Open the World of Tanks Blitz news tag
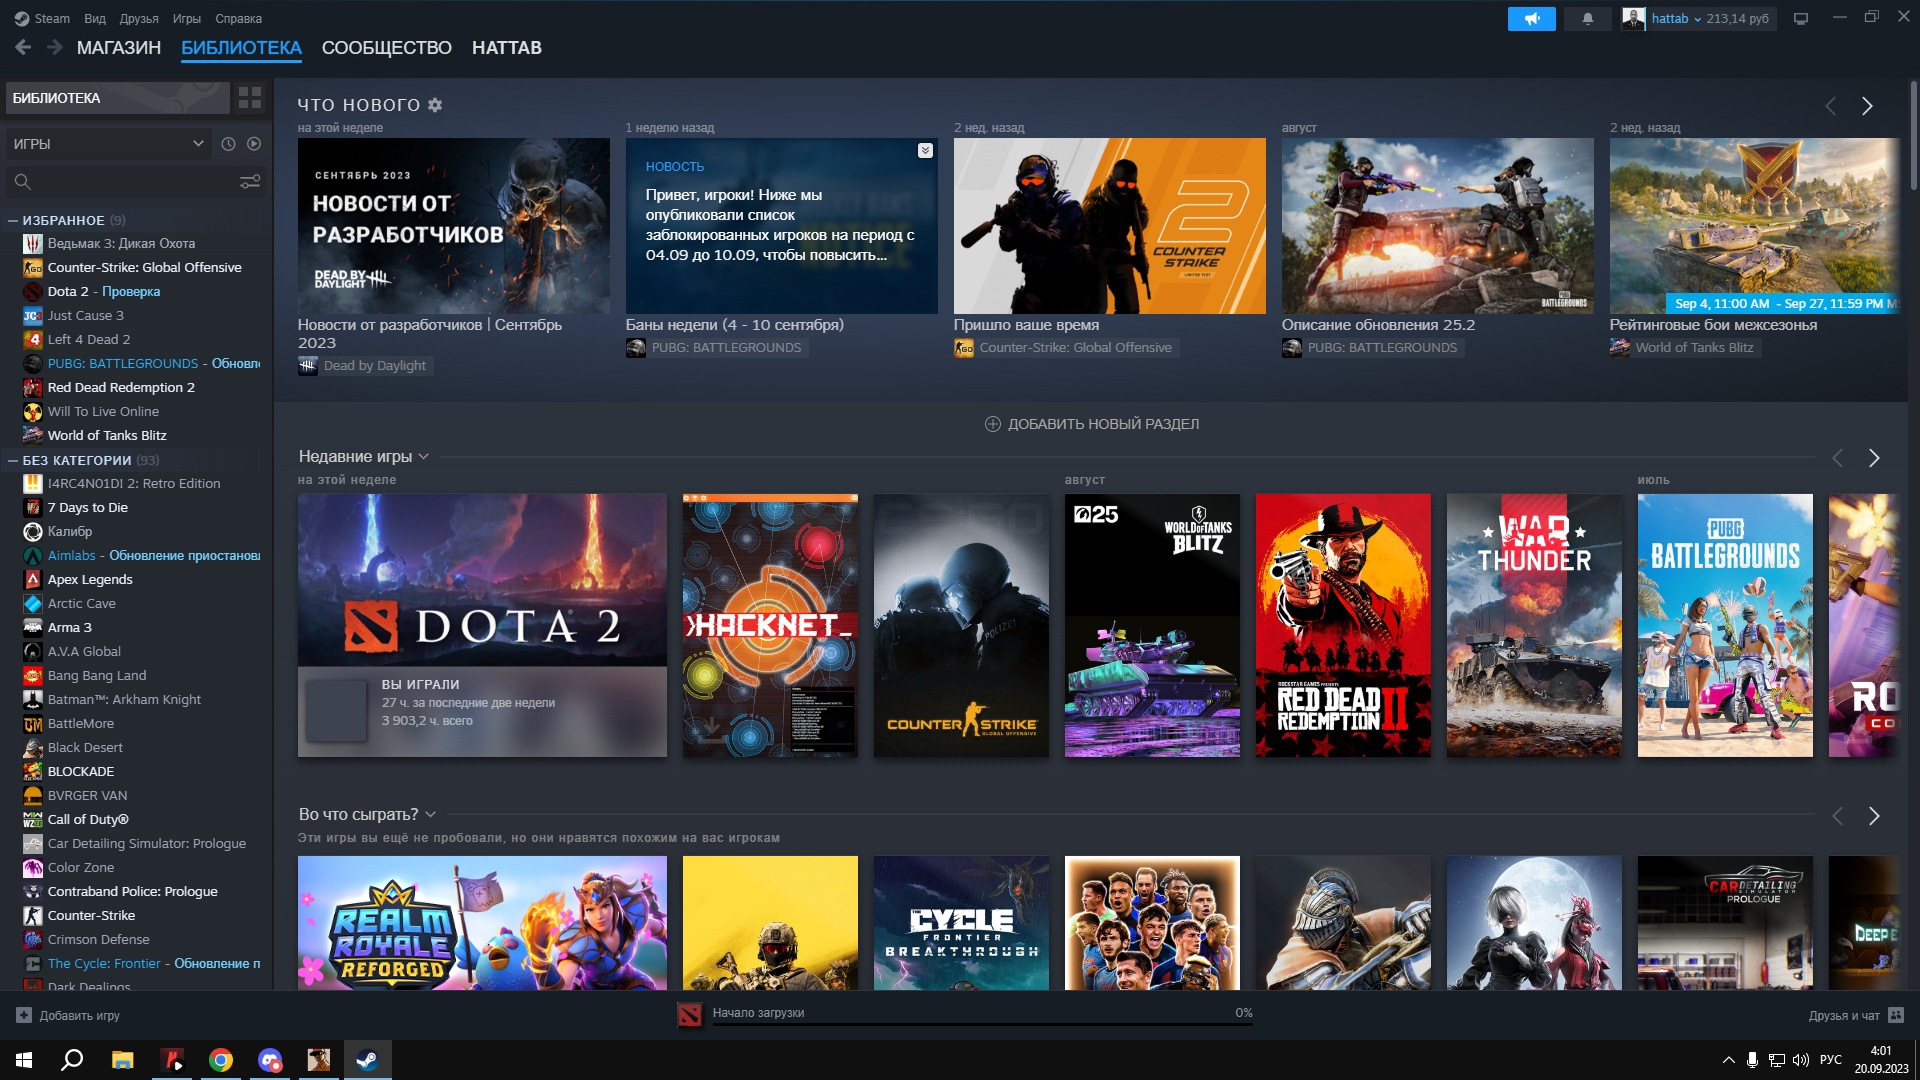This screenshot has height=1080, width=1920. click(x=1685, y=348)
